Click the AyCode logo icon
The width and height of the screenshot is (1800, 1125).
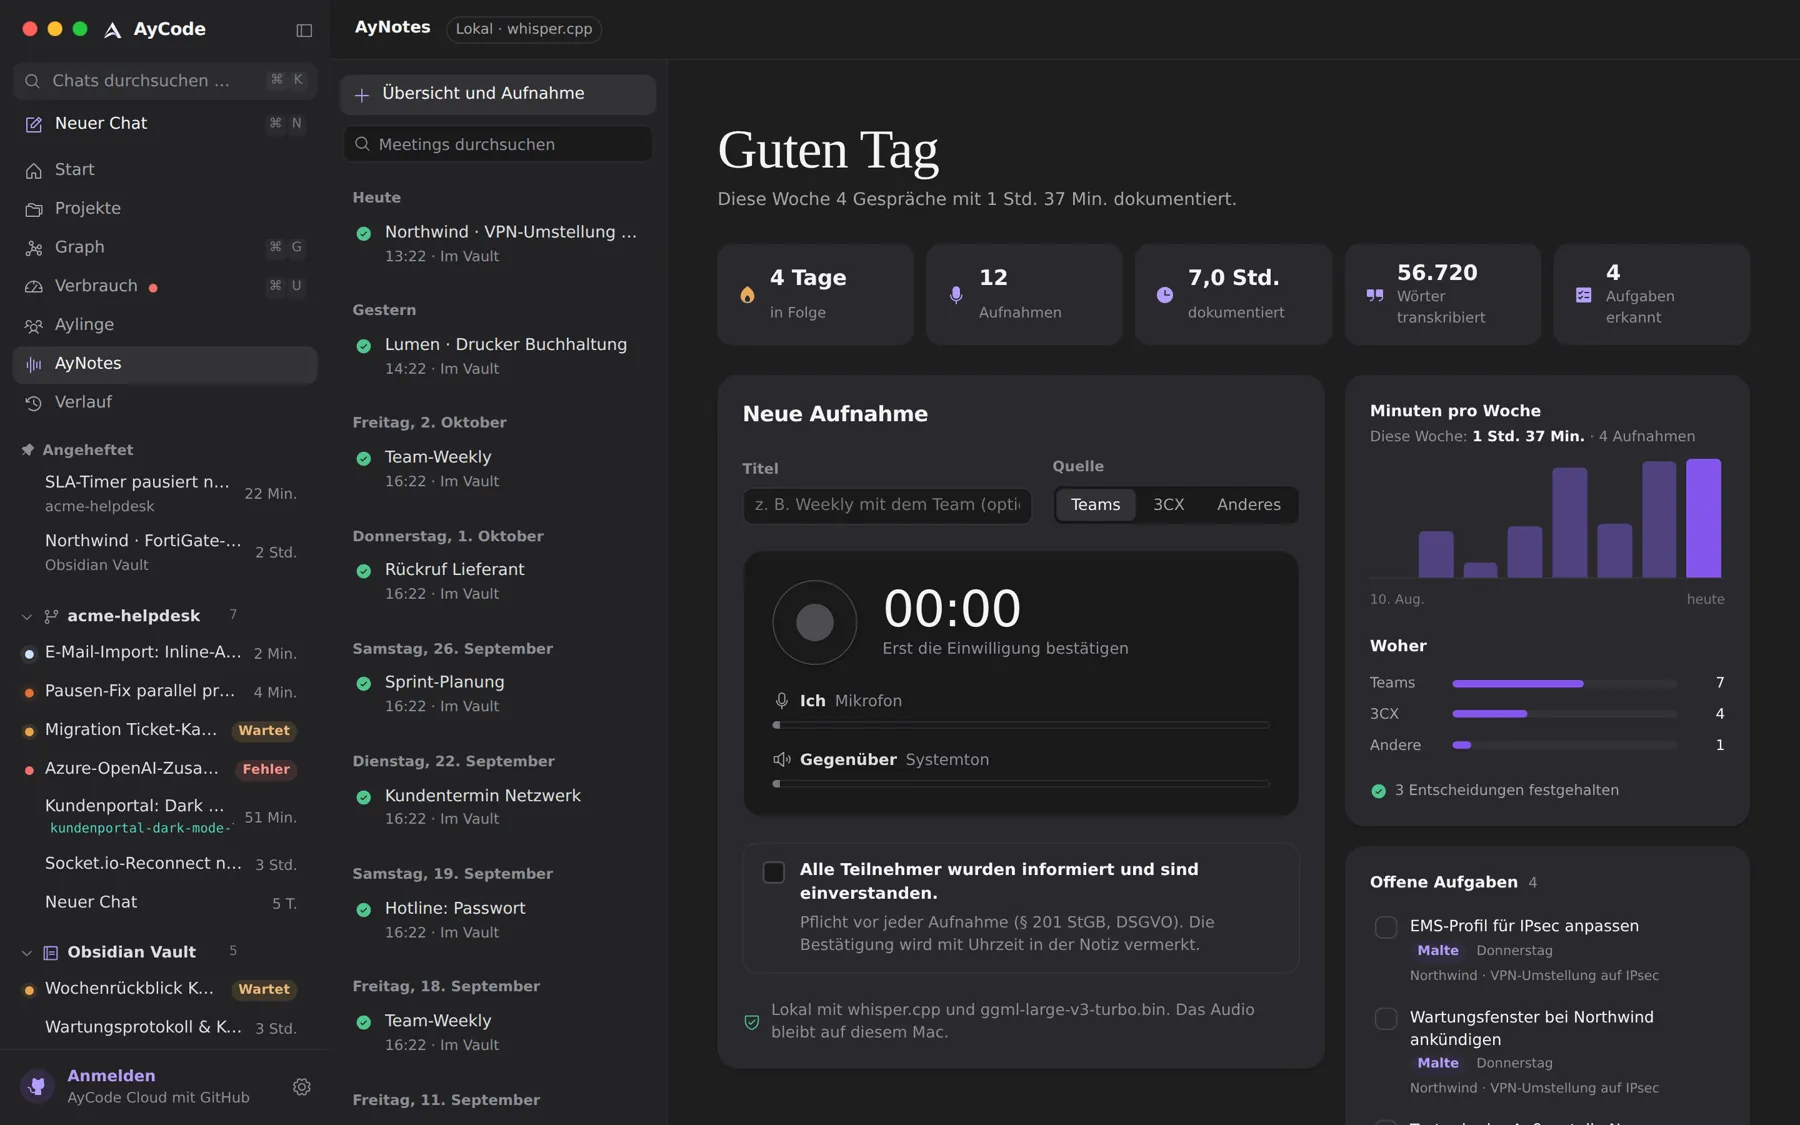113,30
